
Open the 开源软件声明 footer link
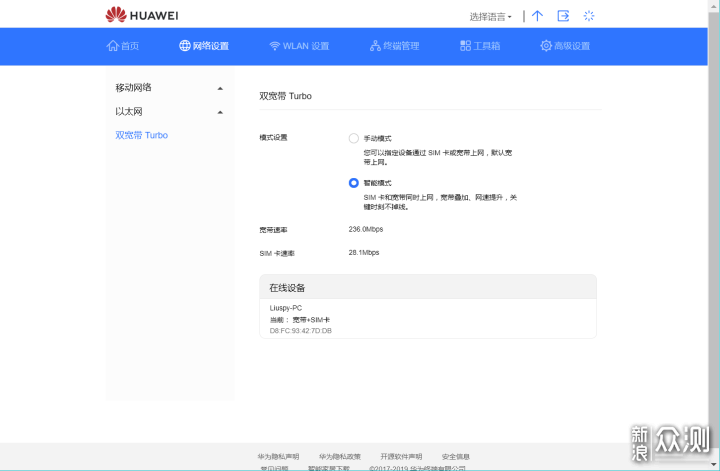401,456
